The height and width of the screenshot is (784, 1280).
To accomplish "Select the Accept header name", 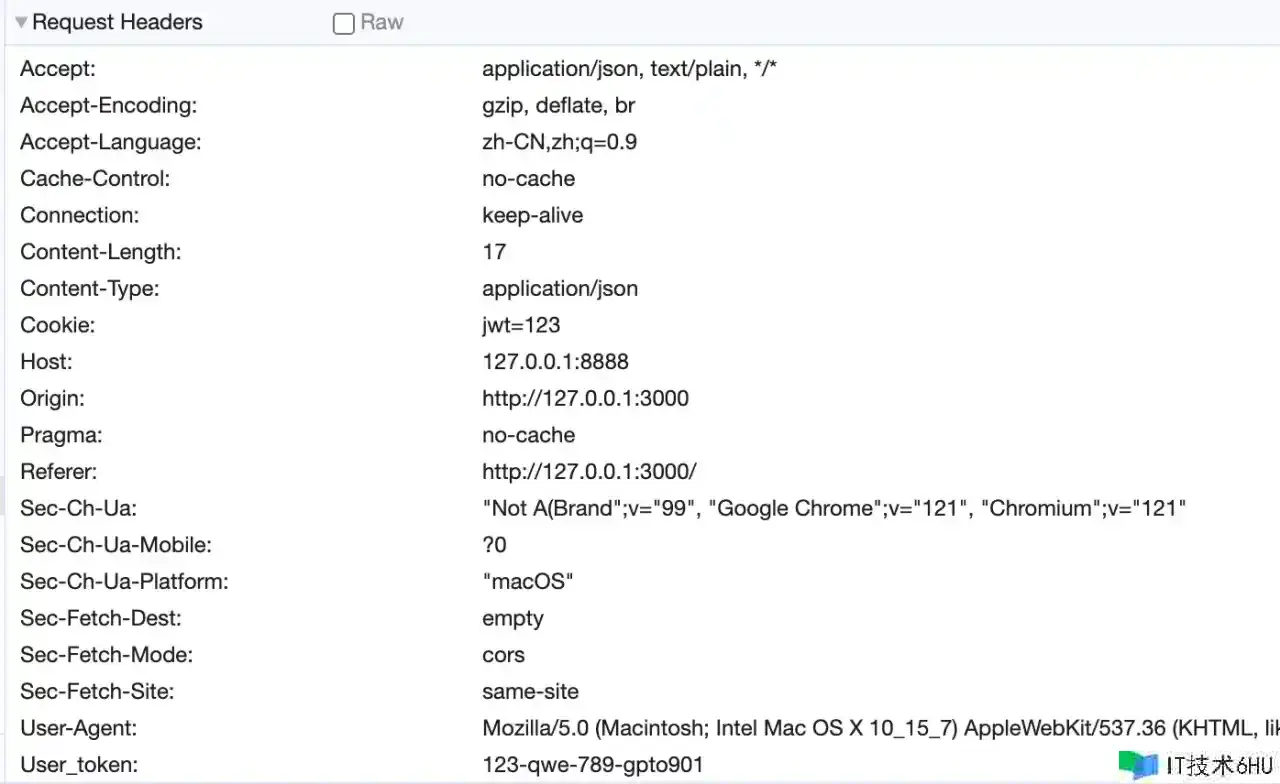I will (57, 69).
